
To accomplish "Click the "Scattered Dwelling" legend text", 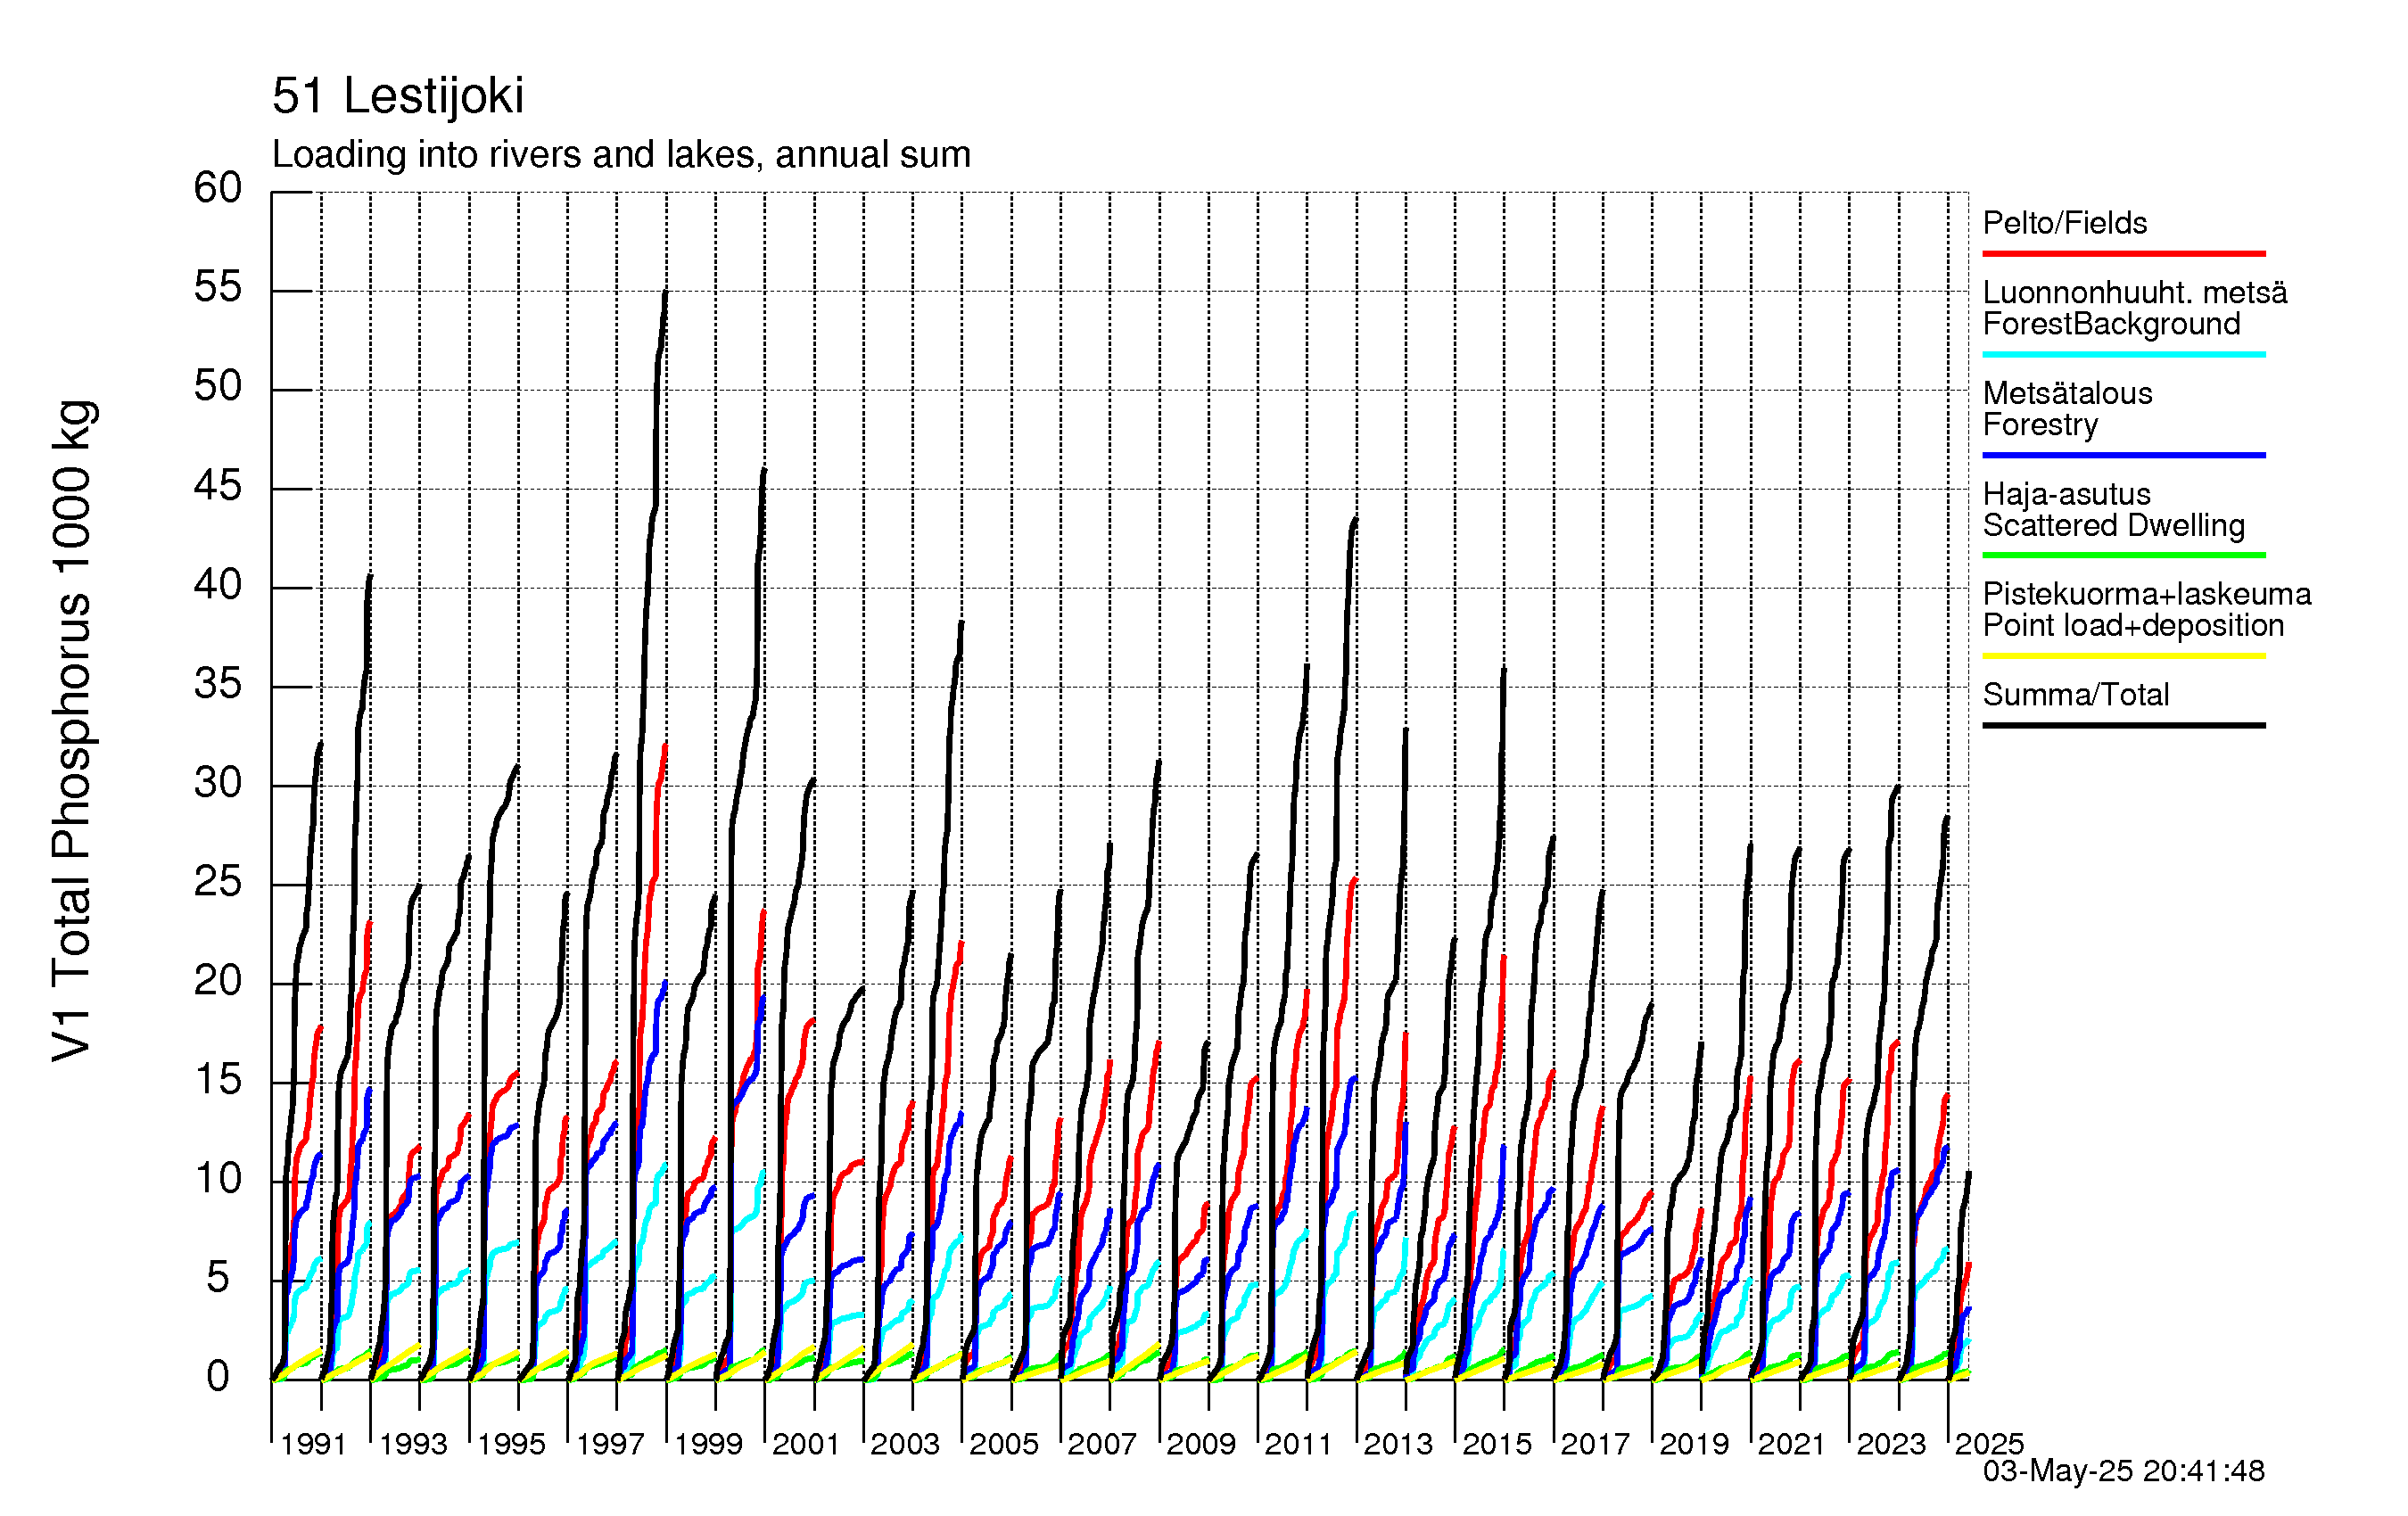I will click(x=2114, y=525).
